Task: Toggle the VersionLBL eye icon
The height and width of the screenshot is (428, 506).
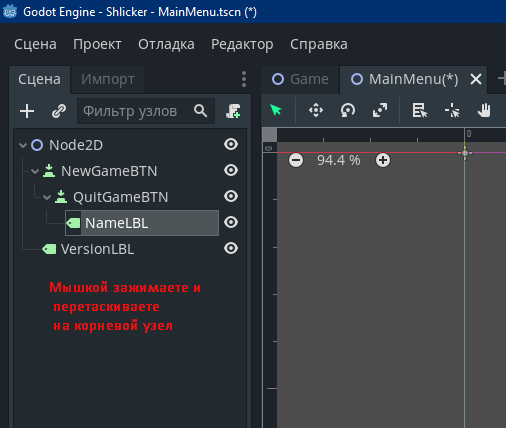Action: coord(231,248)
